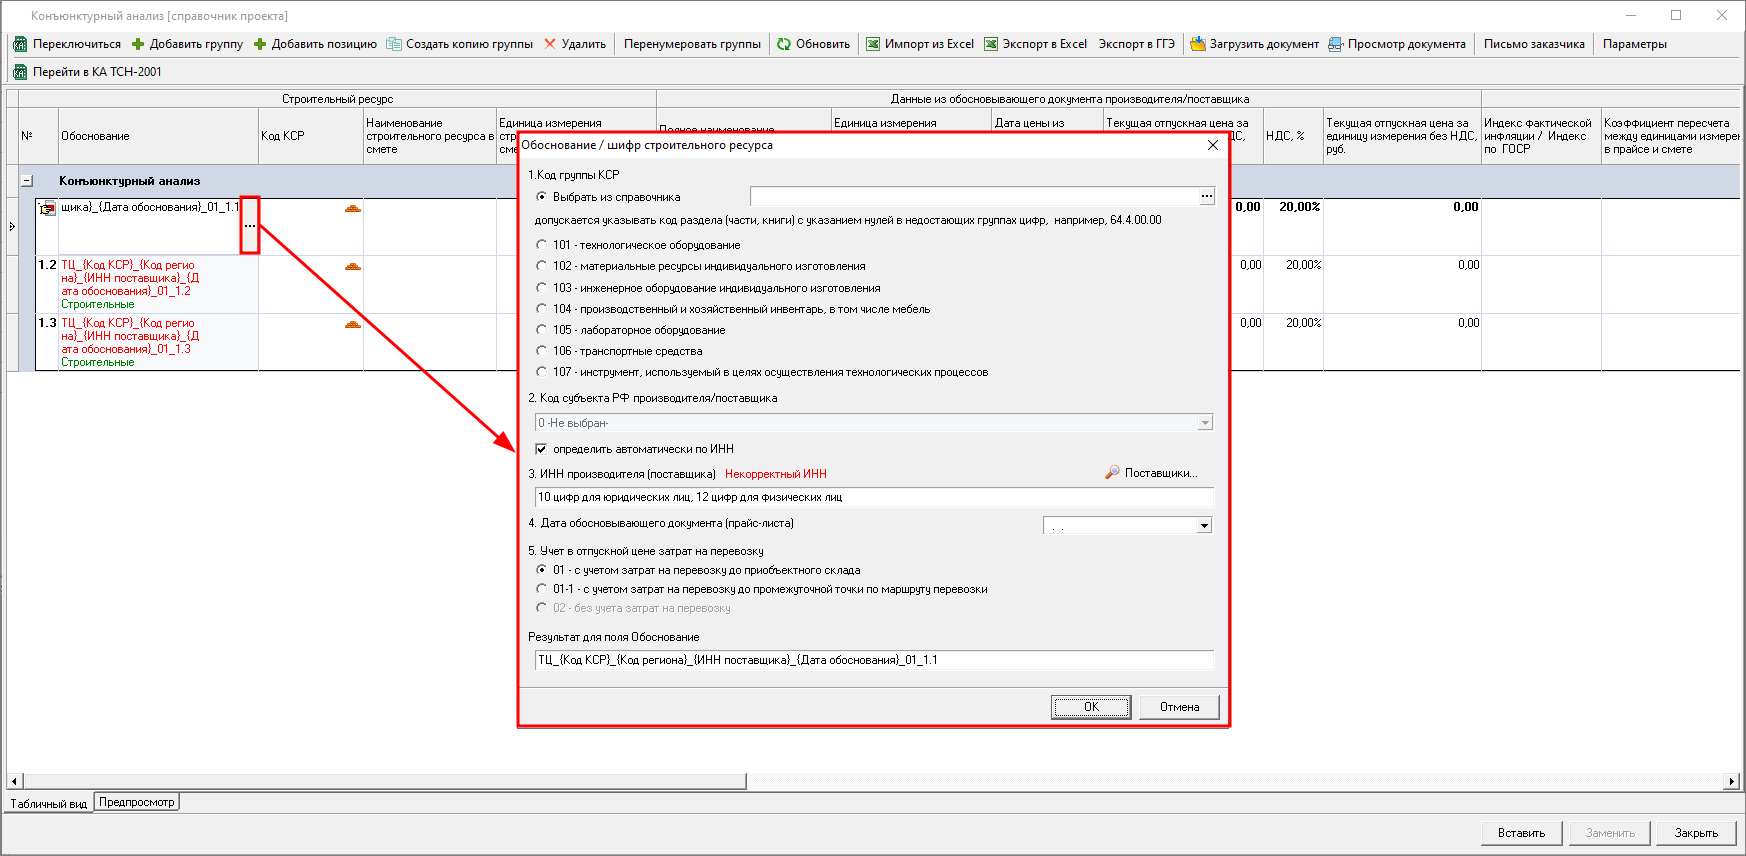Image resolution: width=1746 pixels, height=856 pixels.
Task: Click the 'Перейти в КА ТСН-2001' icon
Action: [x=20, y=72]
